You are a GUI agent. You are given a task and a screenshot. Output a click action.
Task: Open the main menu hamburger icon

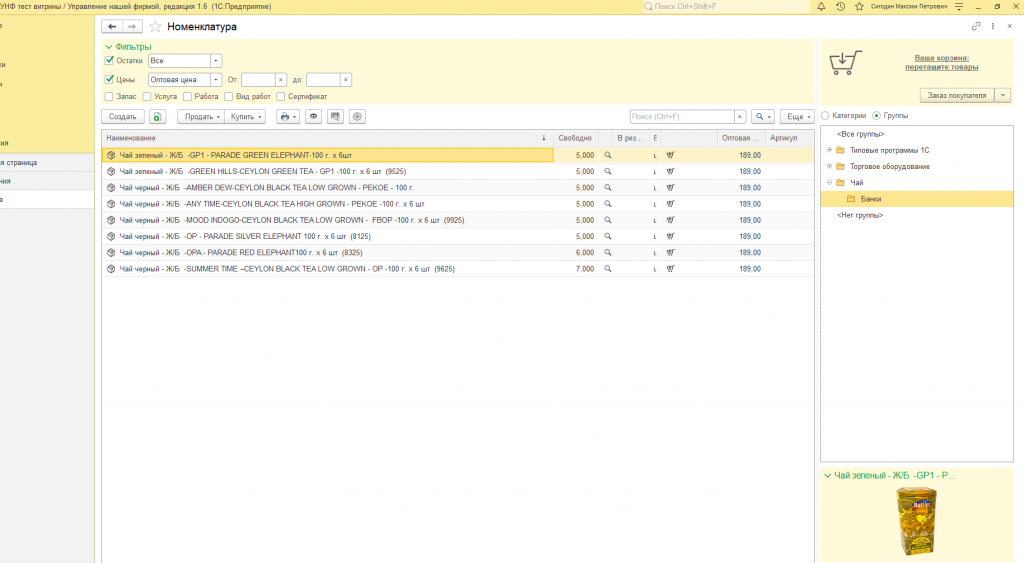pyautogui.click(x=959, y=7)
